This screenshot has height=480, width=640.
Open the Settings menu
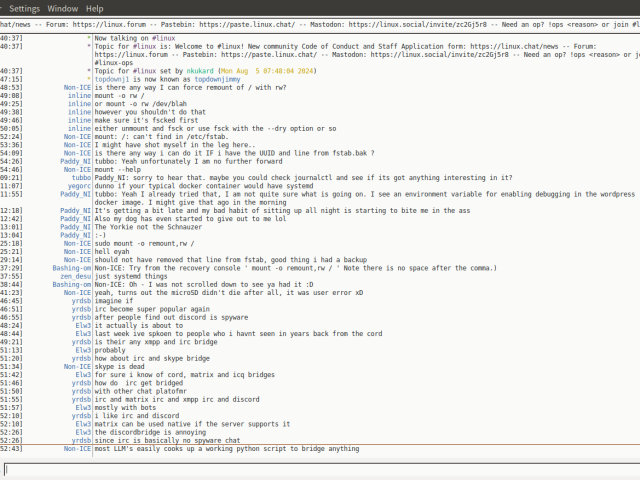pos(24,7)
